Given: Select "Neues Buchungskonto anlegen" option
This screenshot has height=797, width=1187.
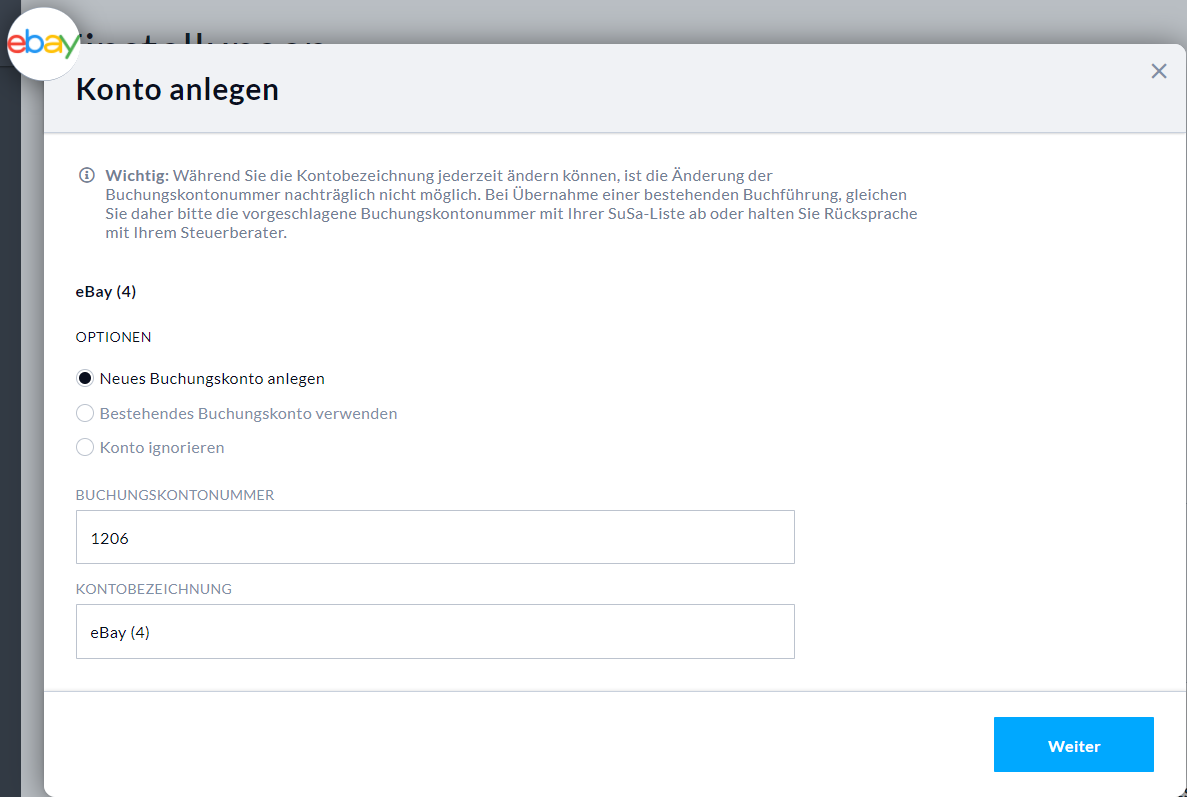Looking at the screenshot, I should click(x=85, y=378).
